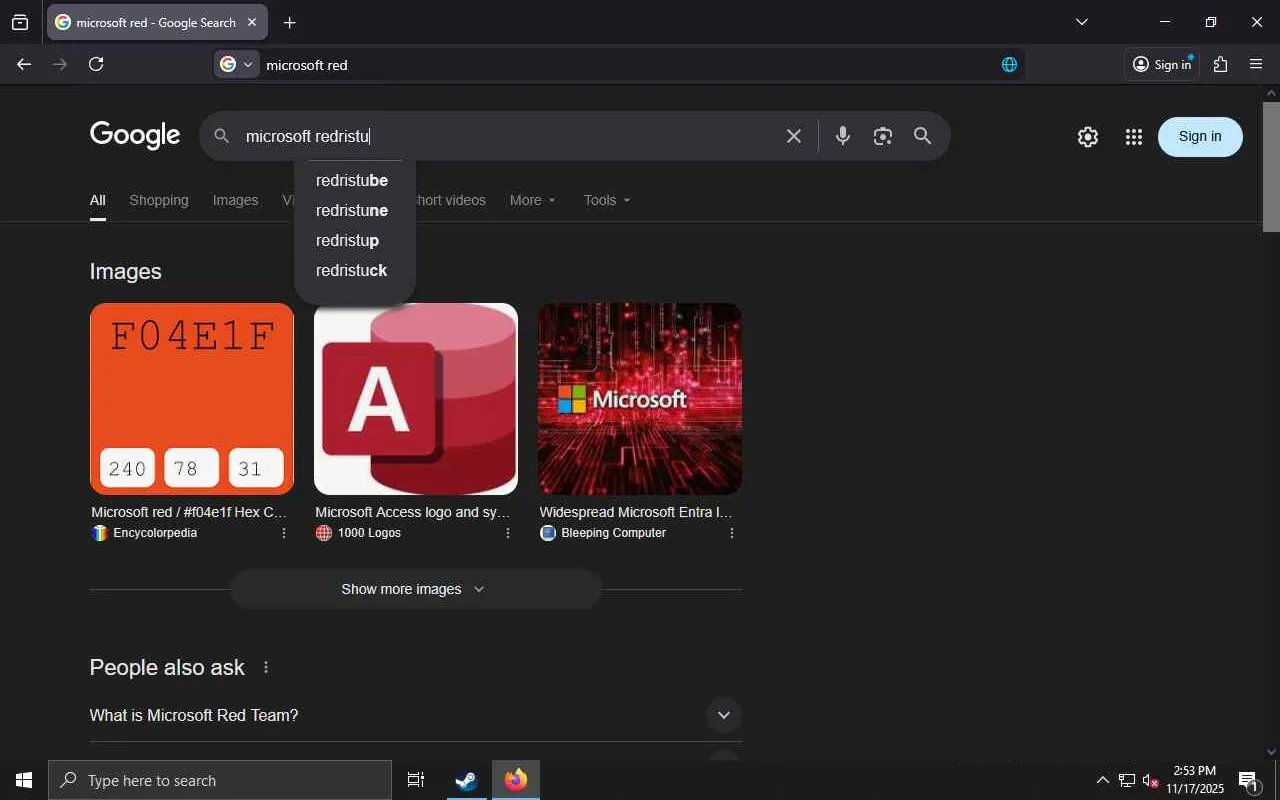
Task: Click 'Microsoft Access logo and sy...' link
Action: 413,512
